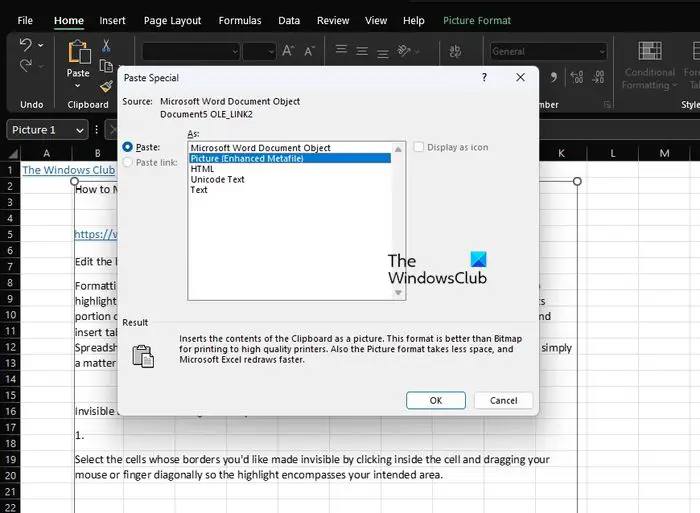Expand the Paste button dropdown arrow
This screenshot has height=513, width=700.
[x=78, y=85]
